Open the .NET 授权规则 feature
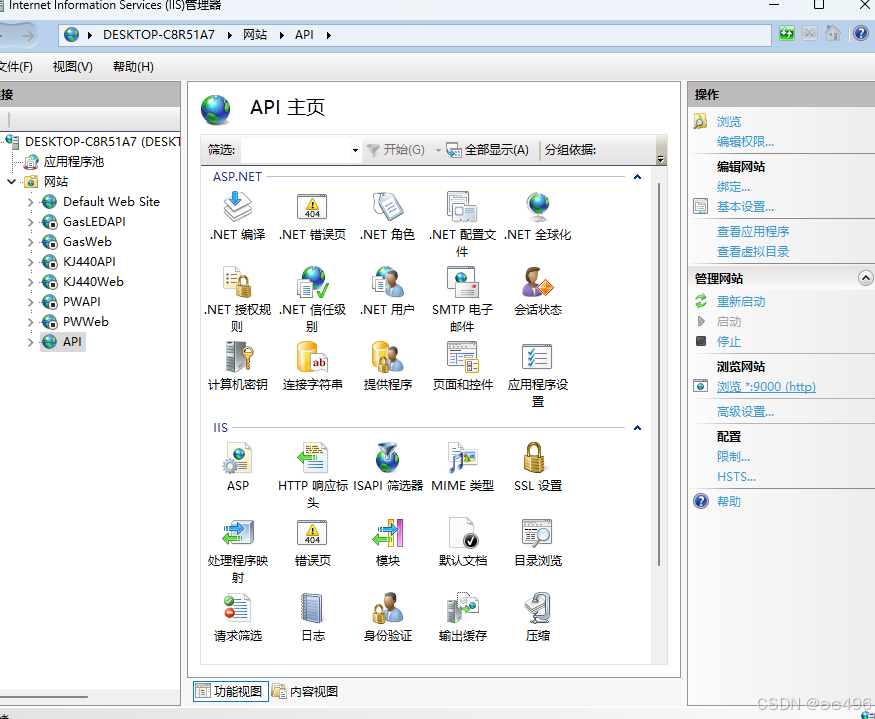875x719 pixels. click(238, 299)
